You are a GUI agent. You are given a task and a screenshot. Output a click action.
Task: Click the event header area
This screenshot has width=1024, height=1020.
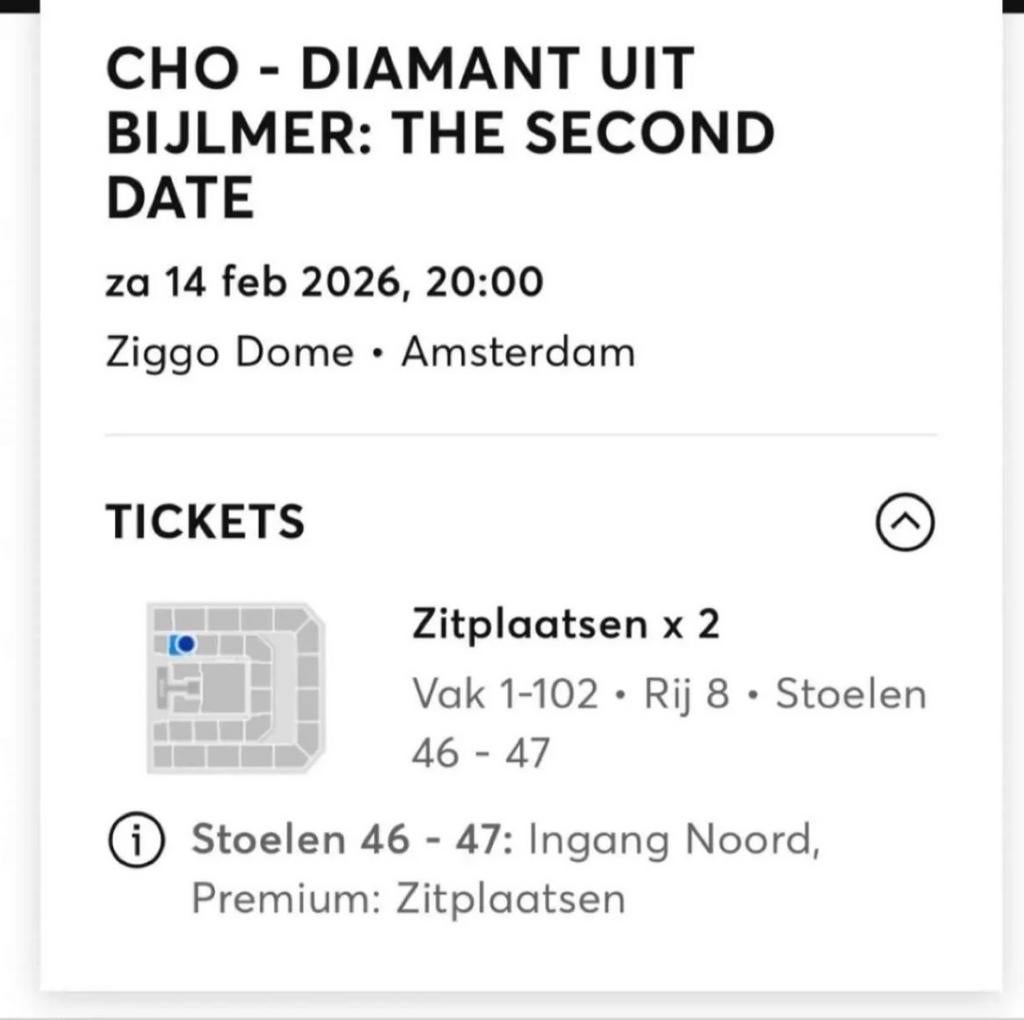tap(440, 131)
